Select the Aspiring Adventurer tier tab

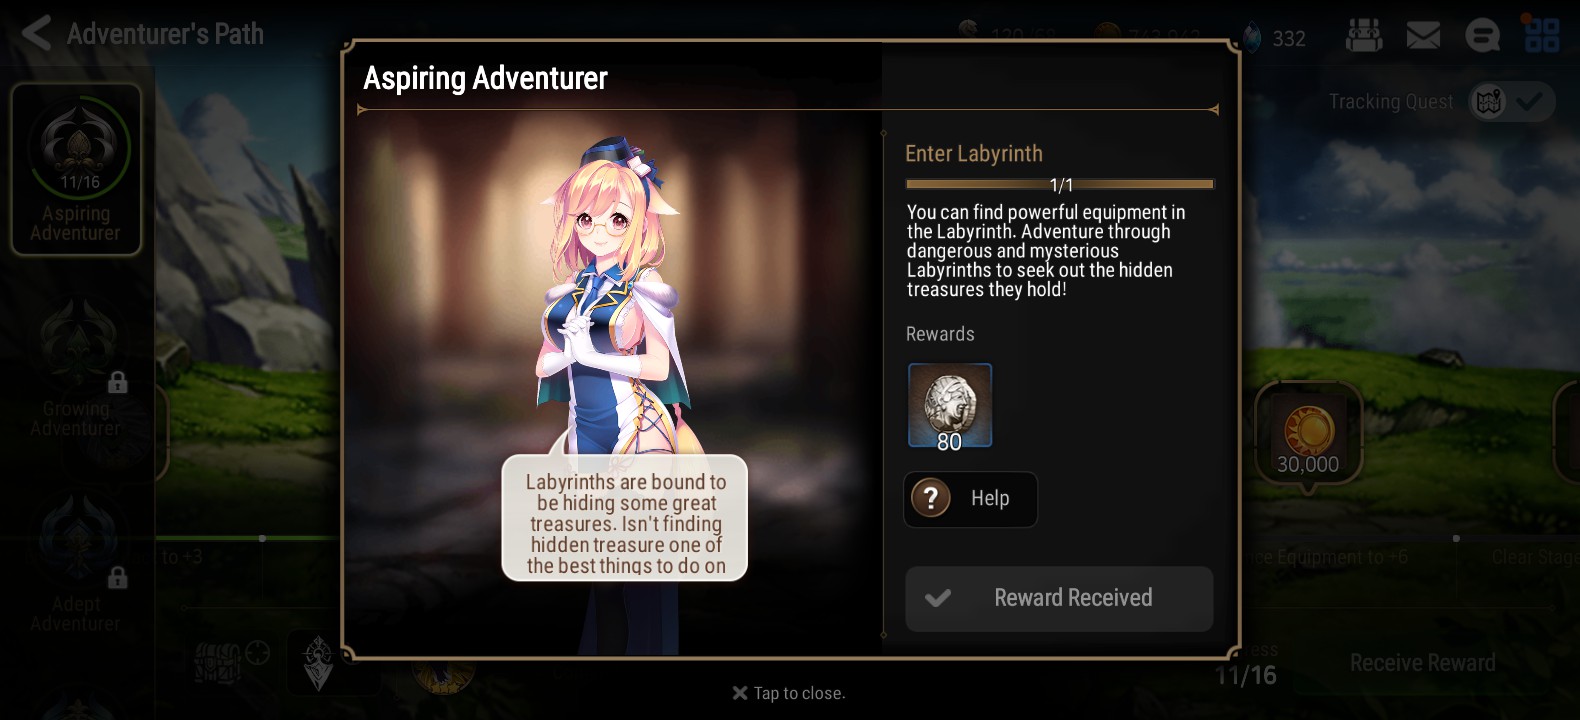pos(76,169)
